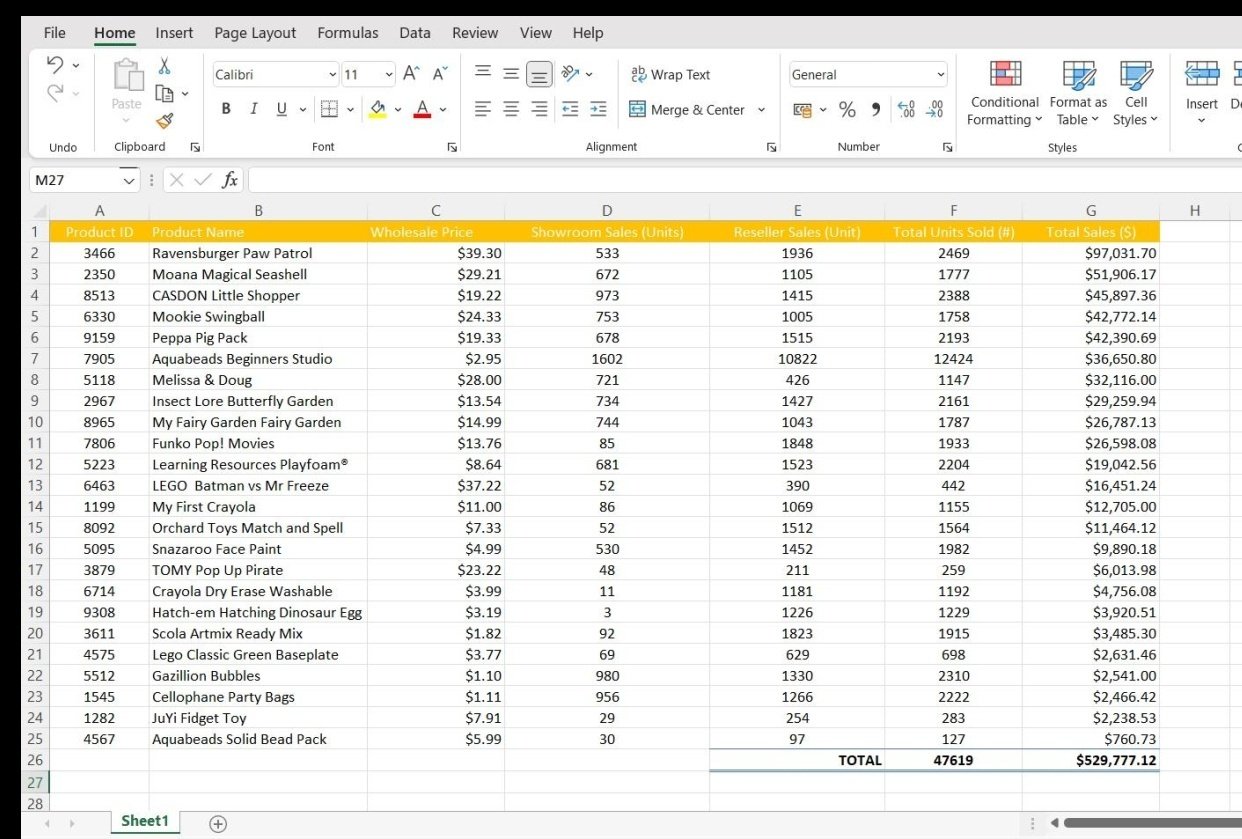The image size is (1242, 839).
Task: Open the Formulas ribbon tab
Action: pyautogui.click(x=347, y=33)
